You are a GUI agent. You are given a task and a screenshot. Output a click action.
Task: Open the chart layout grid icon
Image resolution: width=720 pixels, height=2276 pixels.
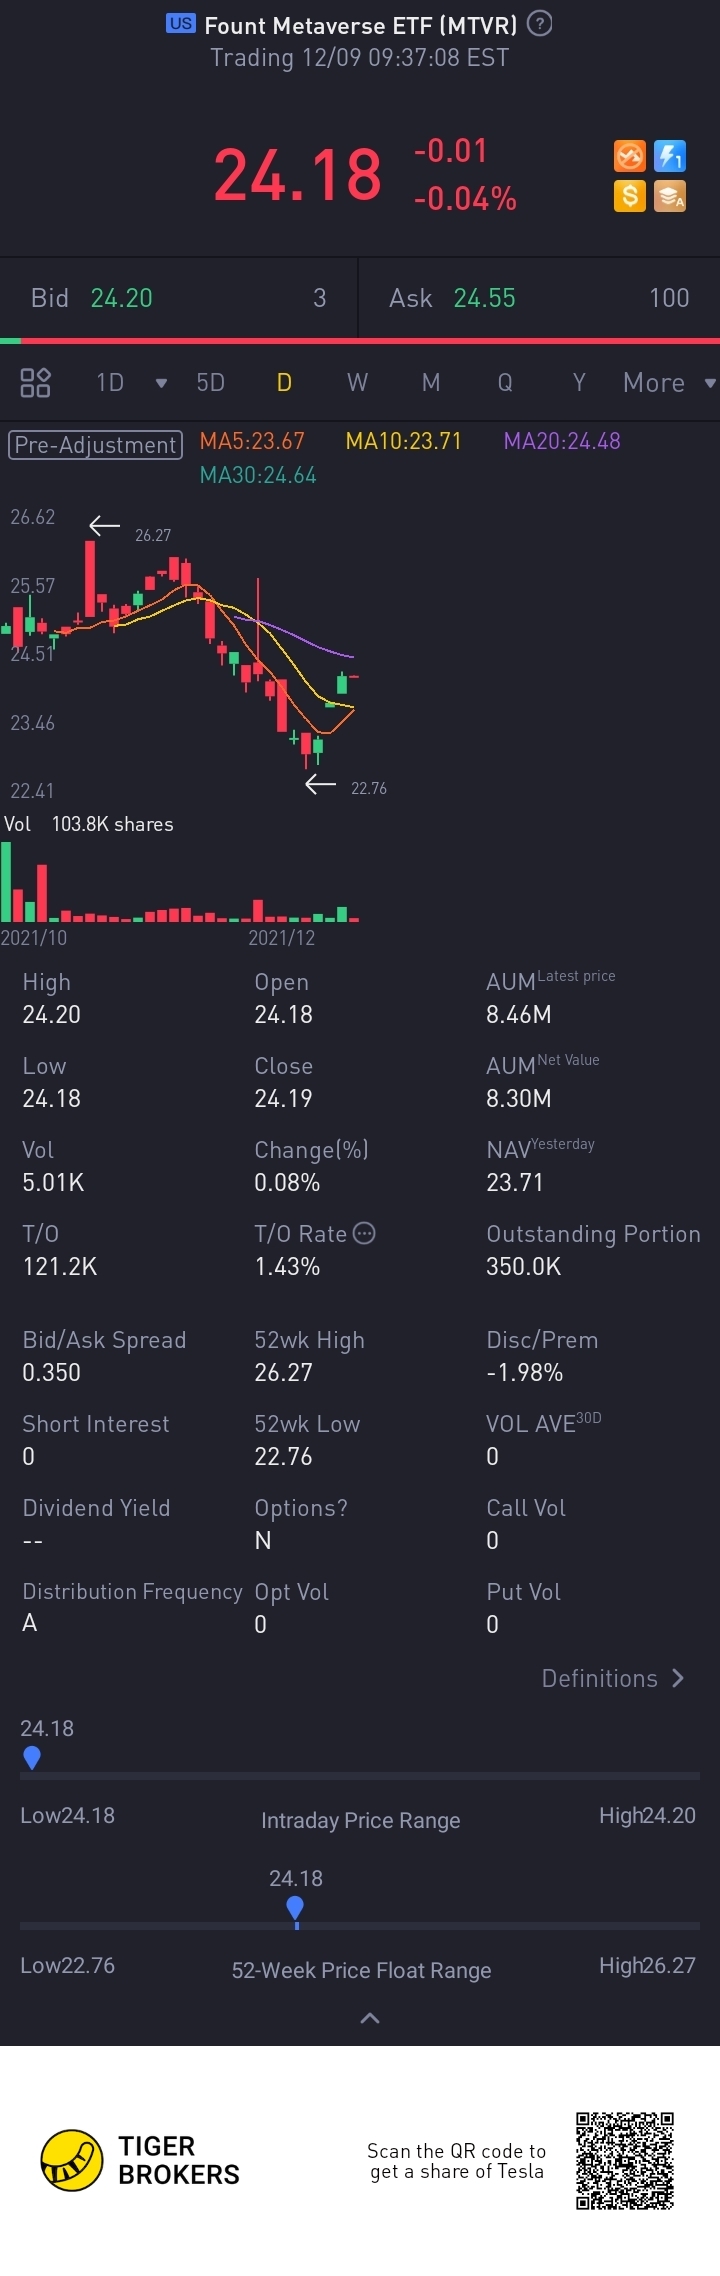(x=35, y=382)
